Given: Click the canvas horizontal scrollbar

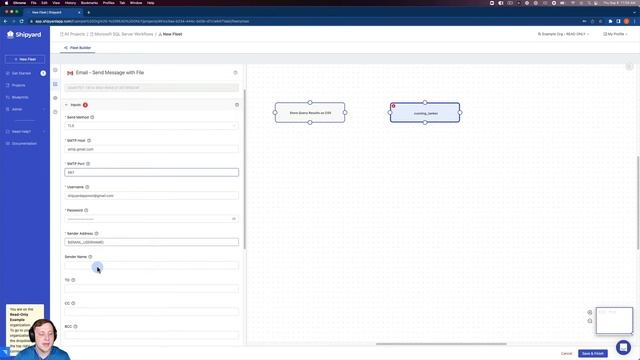Looking at the screenshot, I should 441,344.
